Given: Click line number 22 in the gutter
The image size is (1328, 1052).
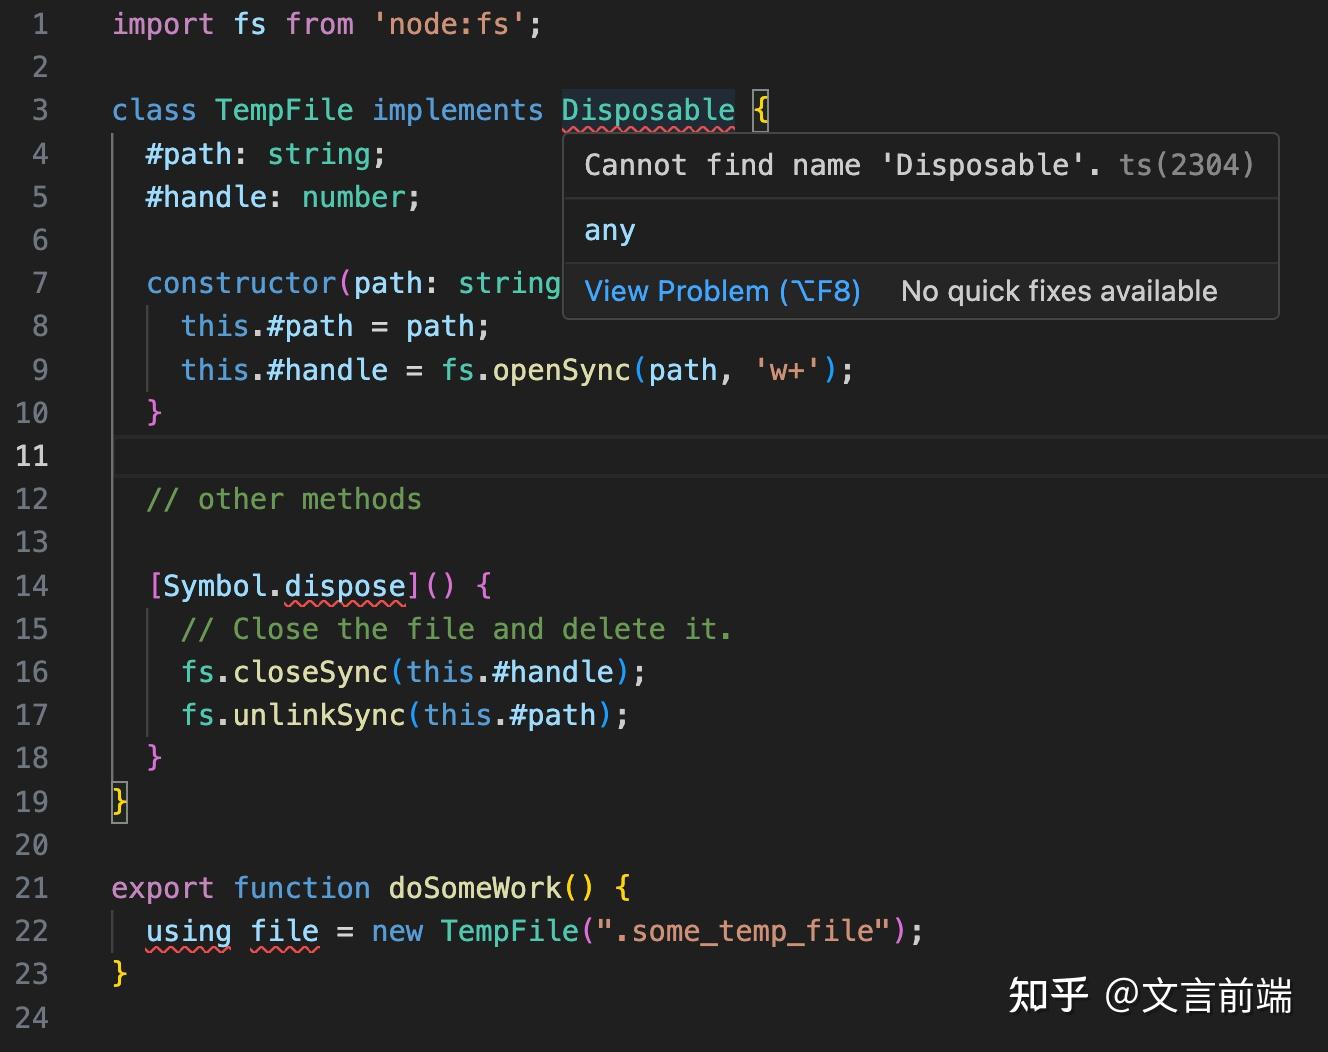Looking at the screenshot, I should [31, 930].
